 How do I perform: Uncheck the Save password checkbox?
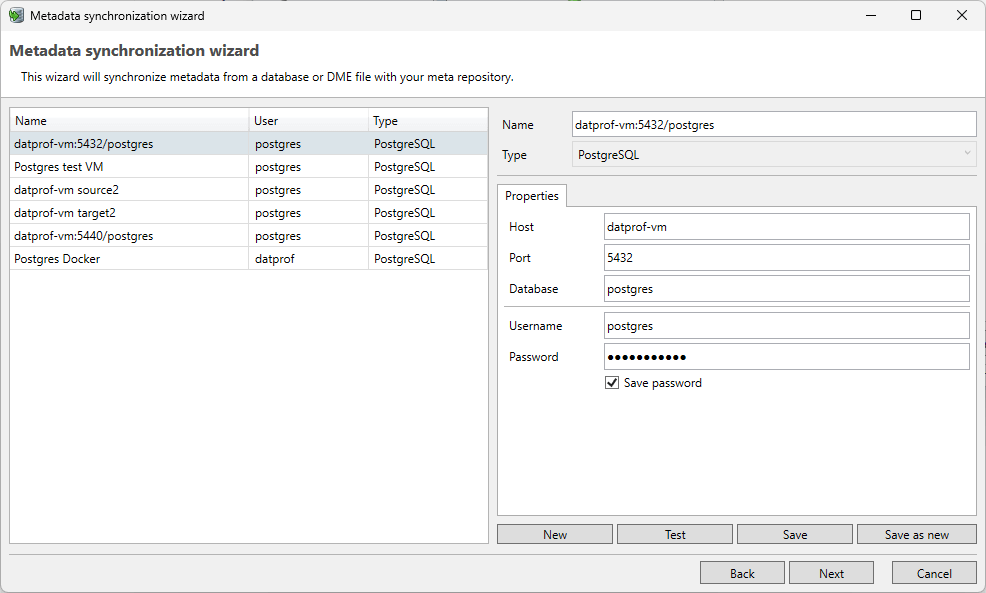pos(611,382)
